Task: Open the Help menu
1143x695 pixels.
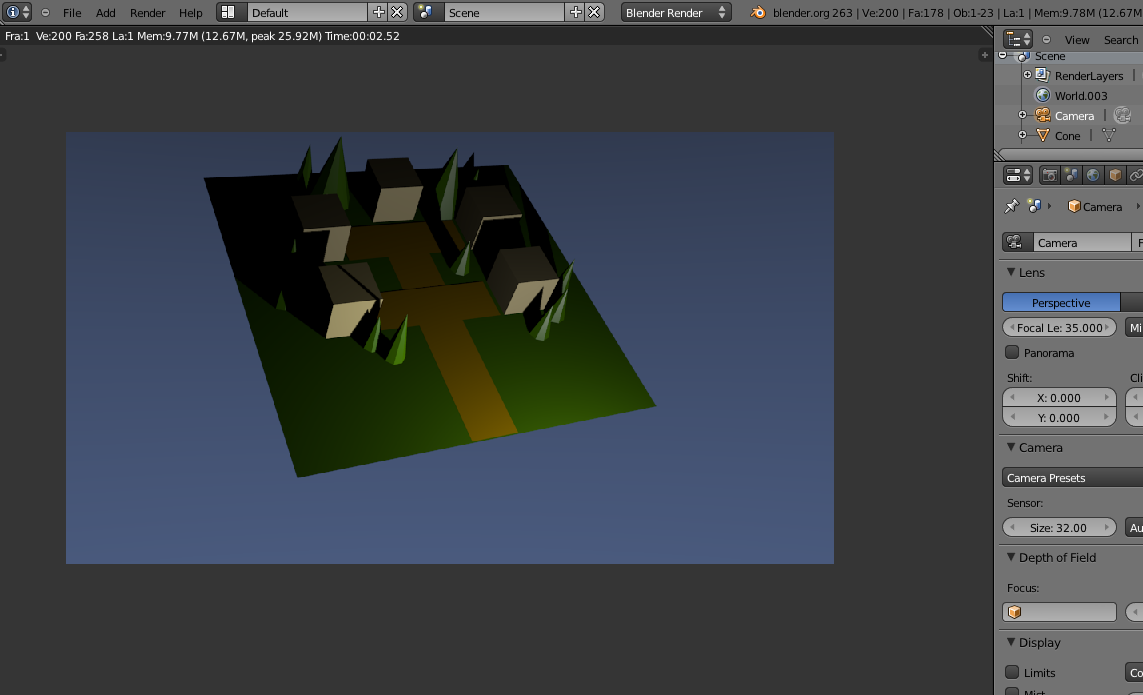Action: pos(190,12)
